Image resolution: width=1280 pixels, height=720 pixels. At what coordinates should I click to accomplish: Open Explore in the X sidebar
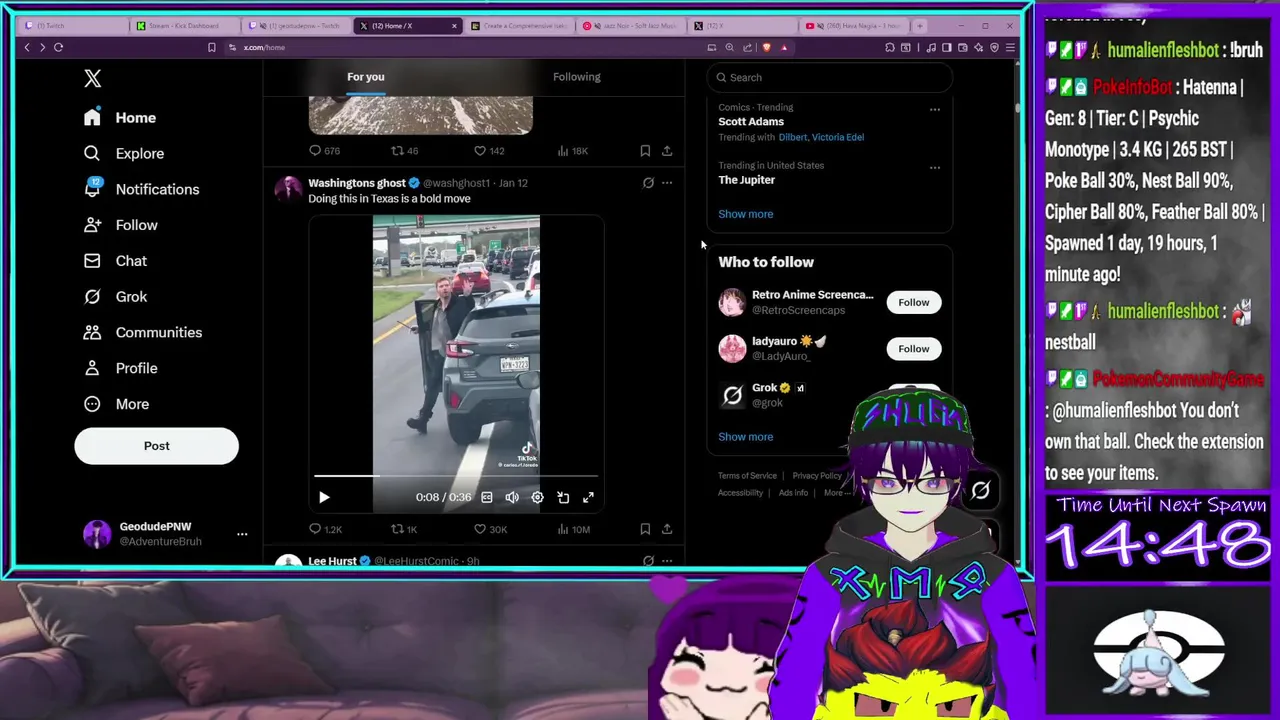124,154
